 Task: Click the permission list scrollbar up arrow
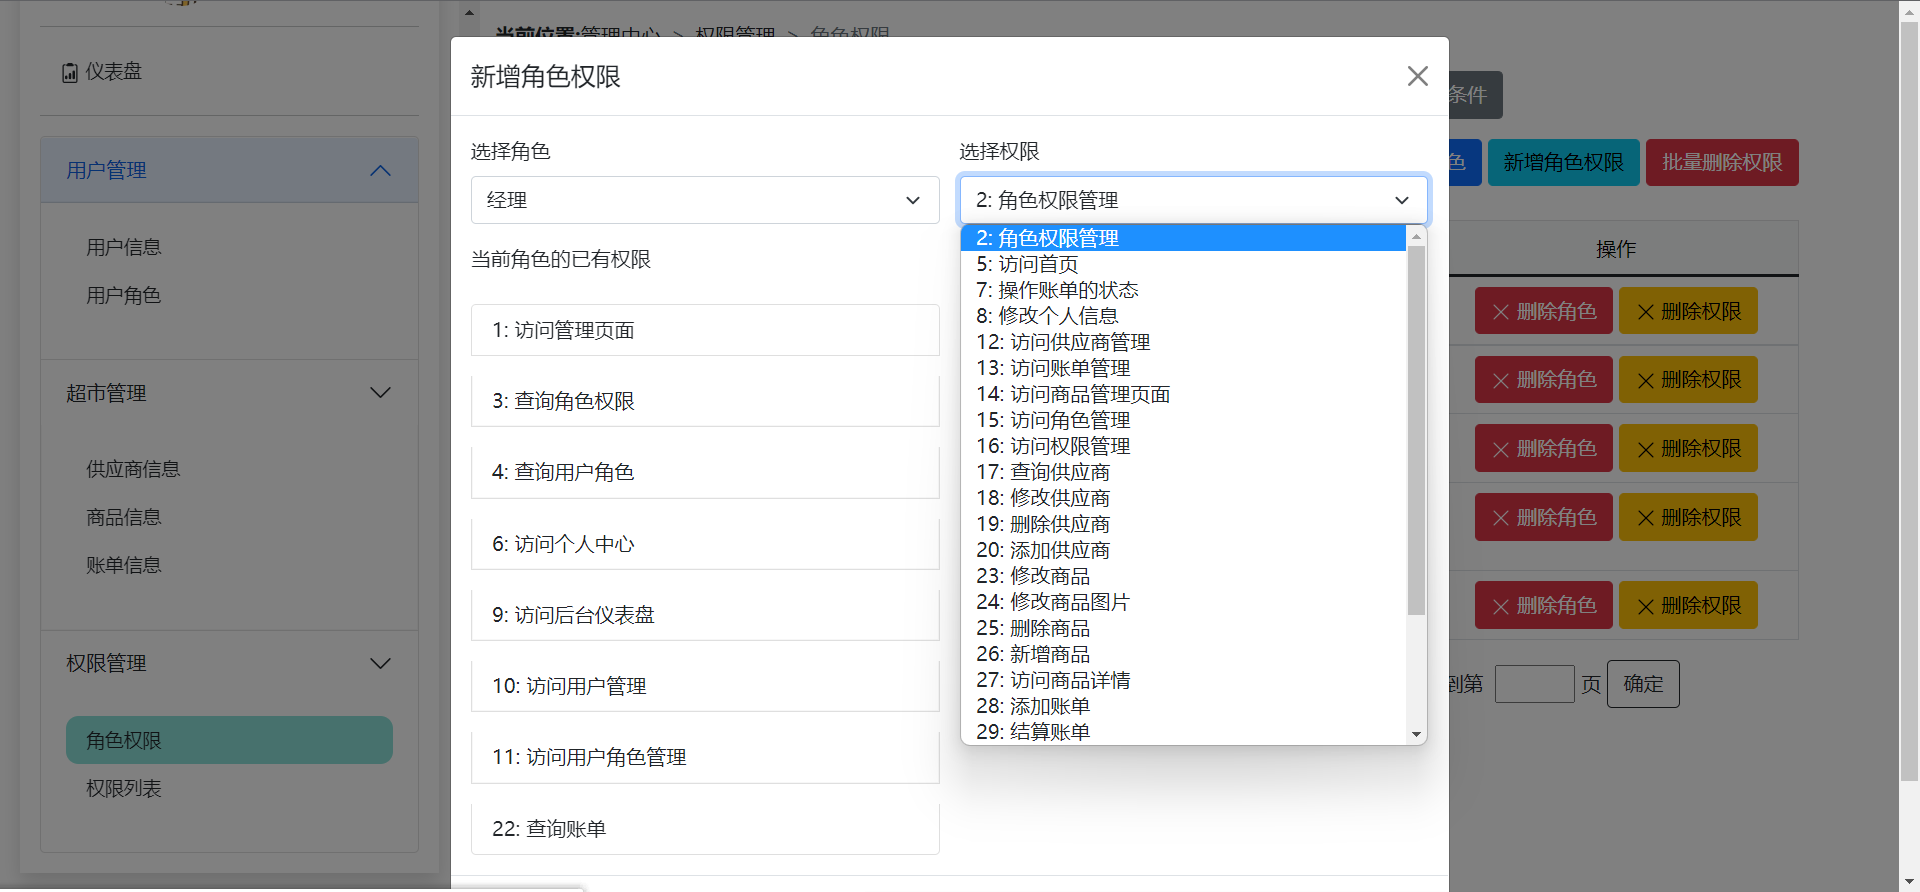coord(1416,236)
